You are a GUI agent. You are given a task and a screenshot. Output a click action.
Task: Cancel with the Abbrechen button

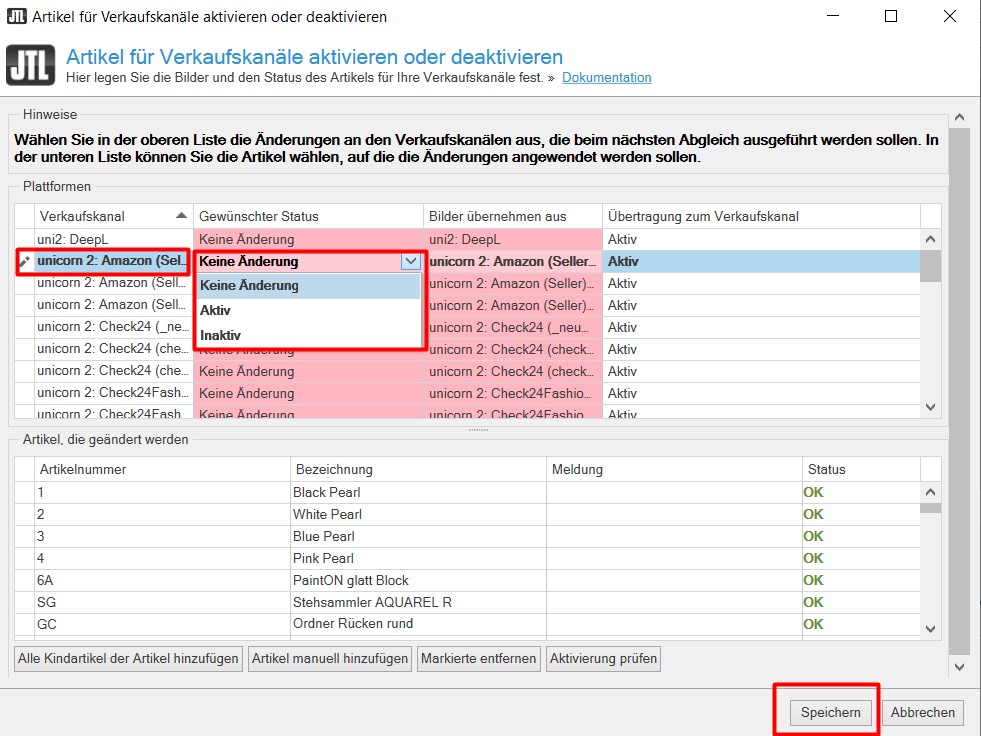tap(922, 712)
